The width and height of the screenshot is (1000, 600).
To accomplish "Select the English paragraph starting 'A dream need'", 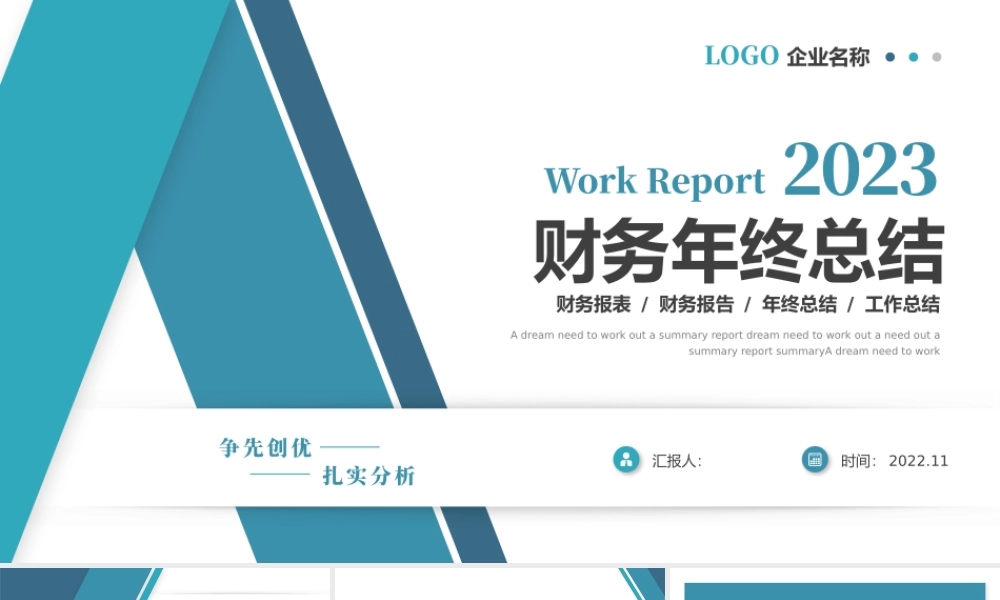I will (725, 343).
